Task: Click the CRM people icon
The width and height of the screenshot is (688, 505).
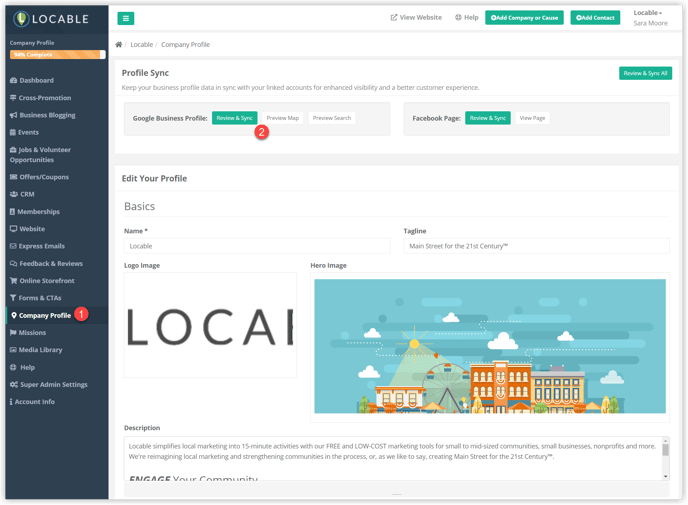Action: click(14, 194)
